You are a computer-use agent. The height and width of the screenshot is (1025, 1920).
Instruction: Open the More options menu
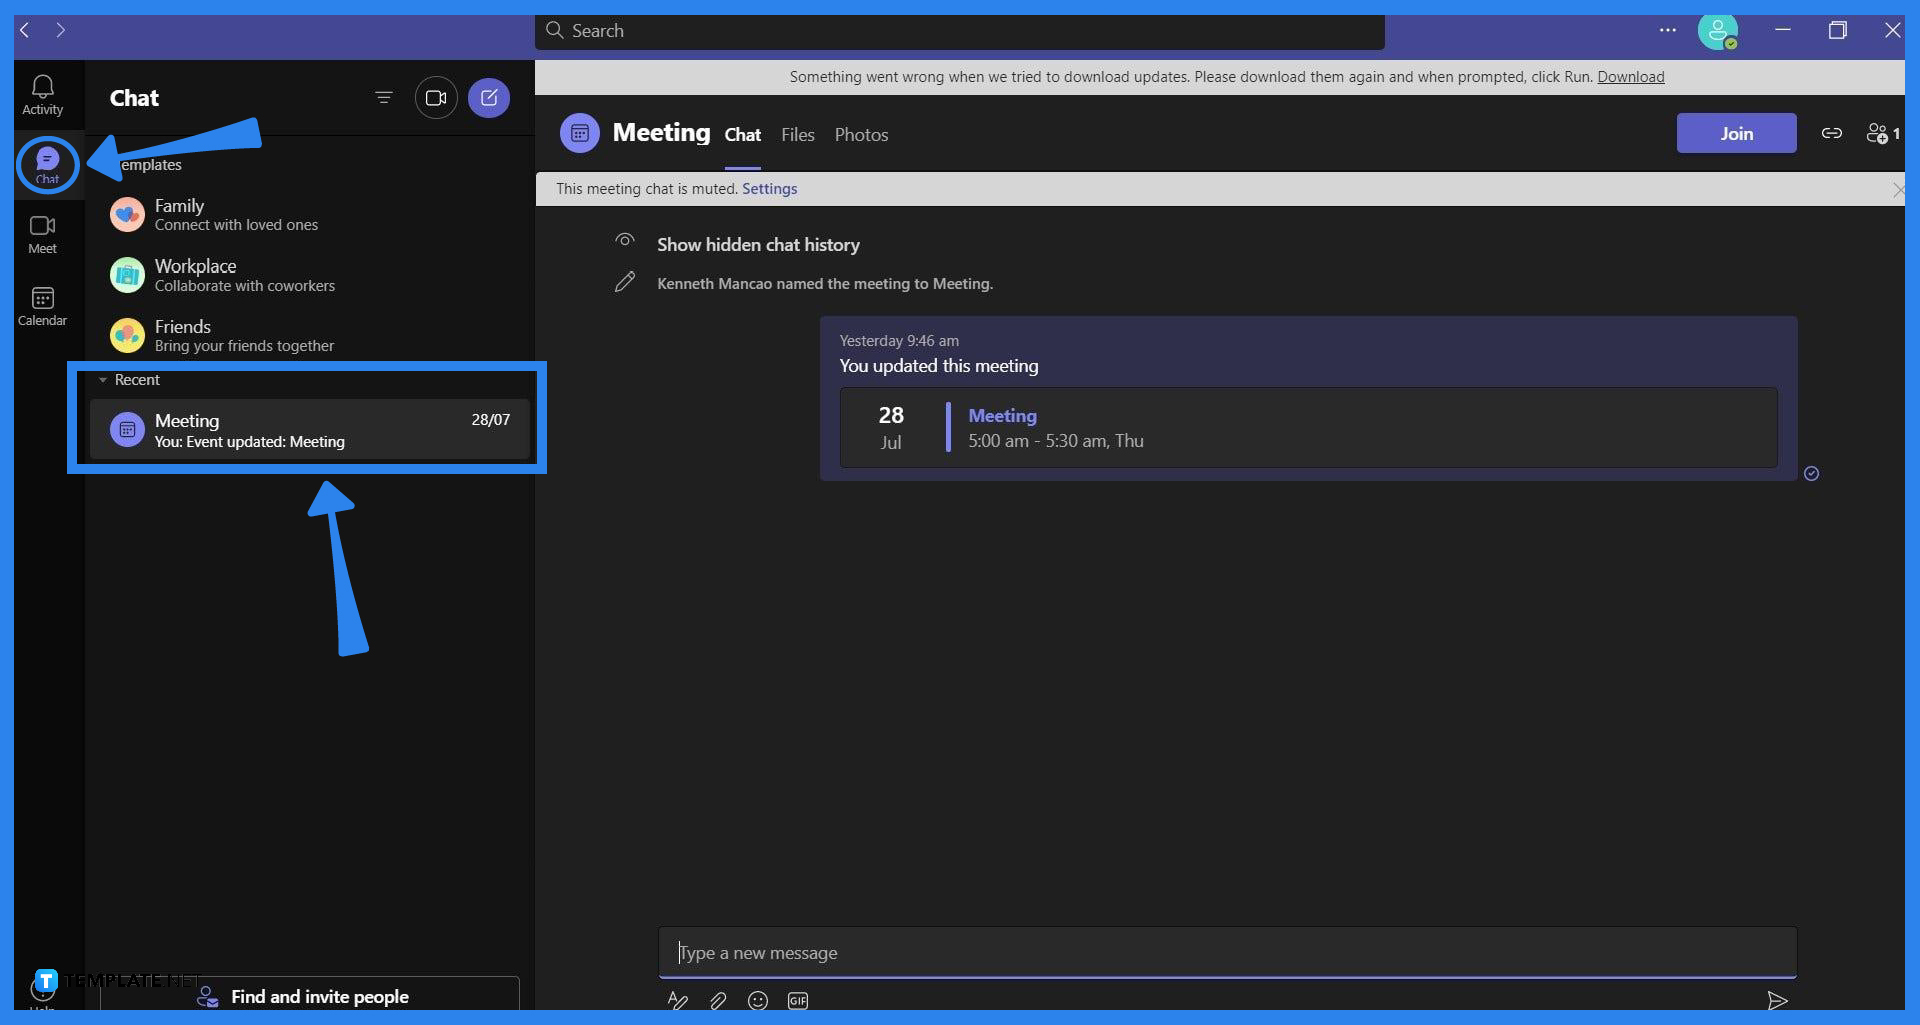[x=1668, y=30]
